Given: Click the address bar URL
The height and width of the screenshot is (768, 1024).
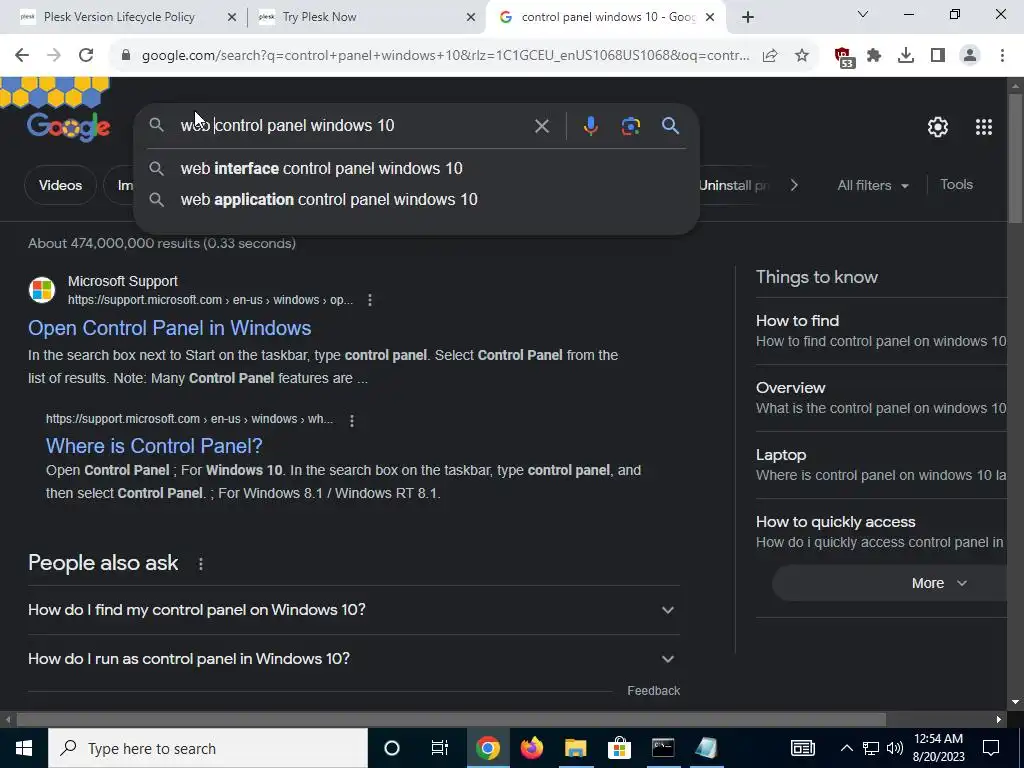Looking at the screenshot, I should (x=445, y=56).
